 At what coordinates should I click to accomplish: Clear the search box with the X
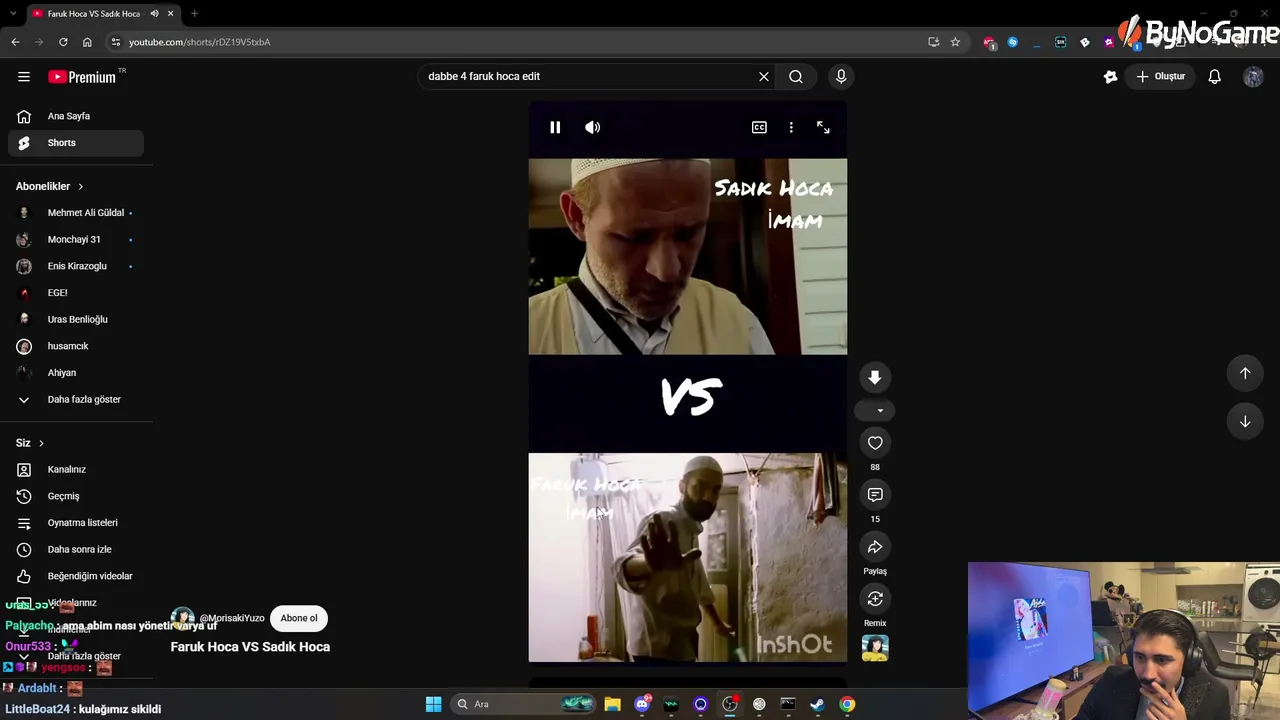pyautogui.click(x=764, y=77)
